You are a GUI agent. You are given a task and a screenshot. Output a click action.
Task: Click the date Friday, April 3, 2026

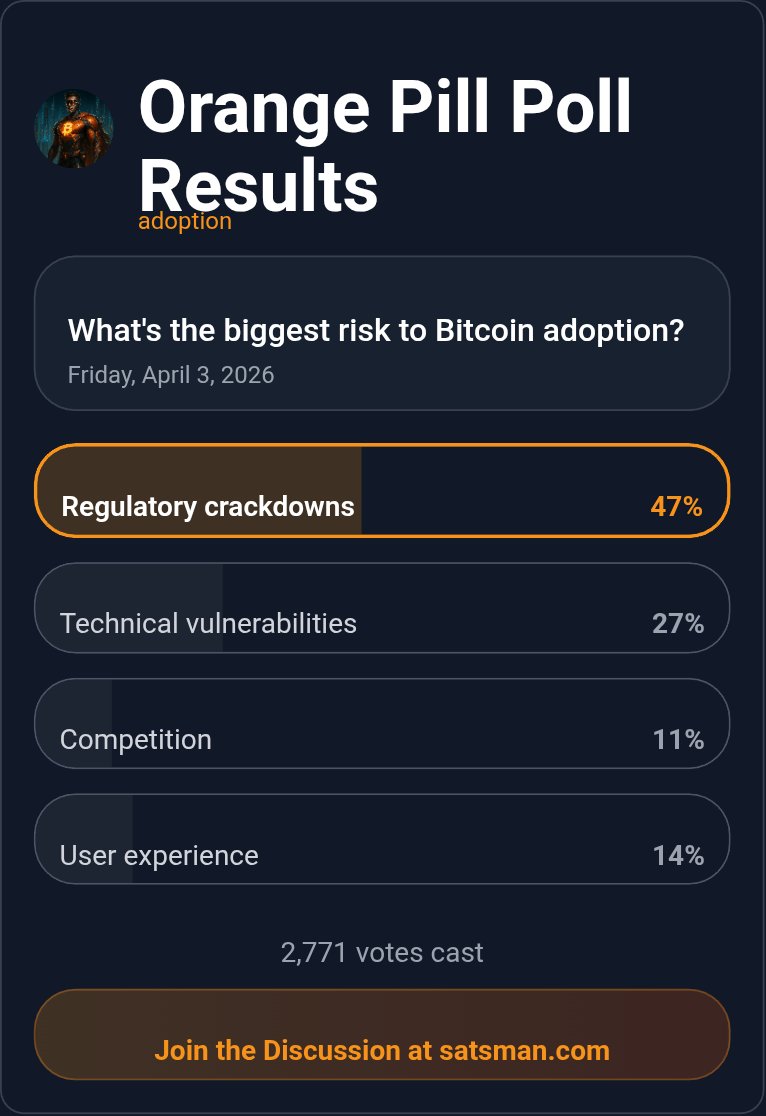tap(171, 375)
